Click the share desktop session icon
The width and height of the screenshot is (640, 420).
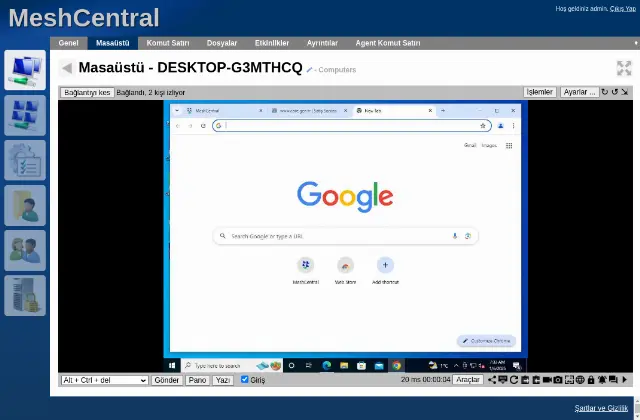click(492, 380)
